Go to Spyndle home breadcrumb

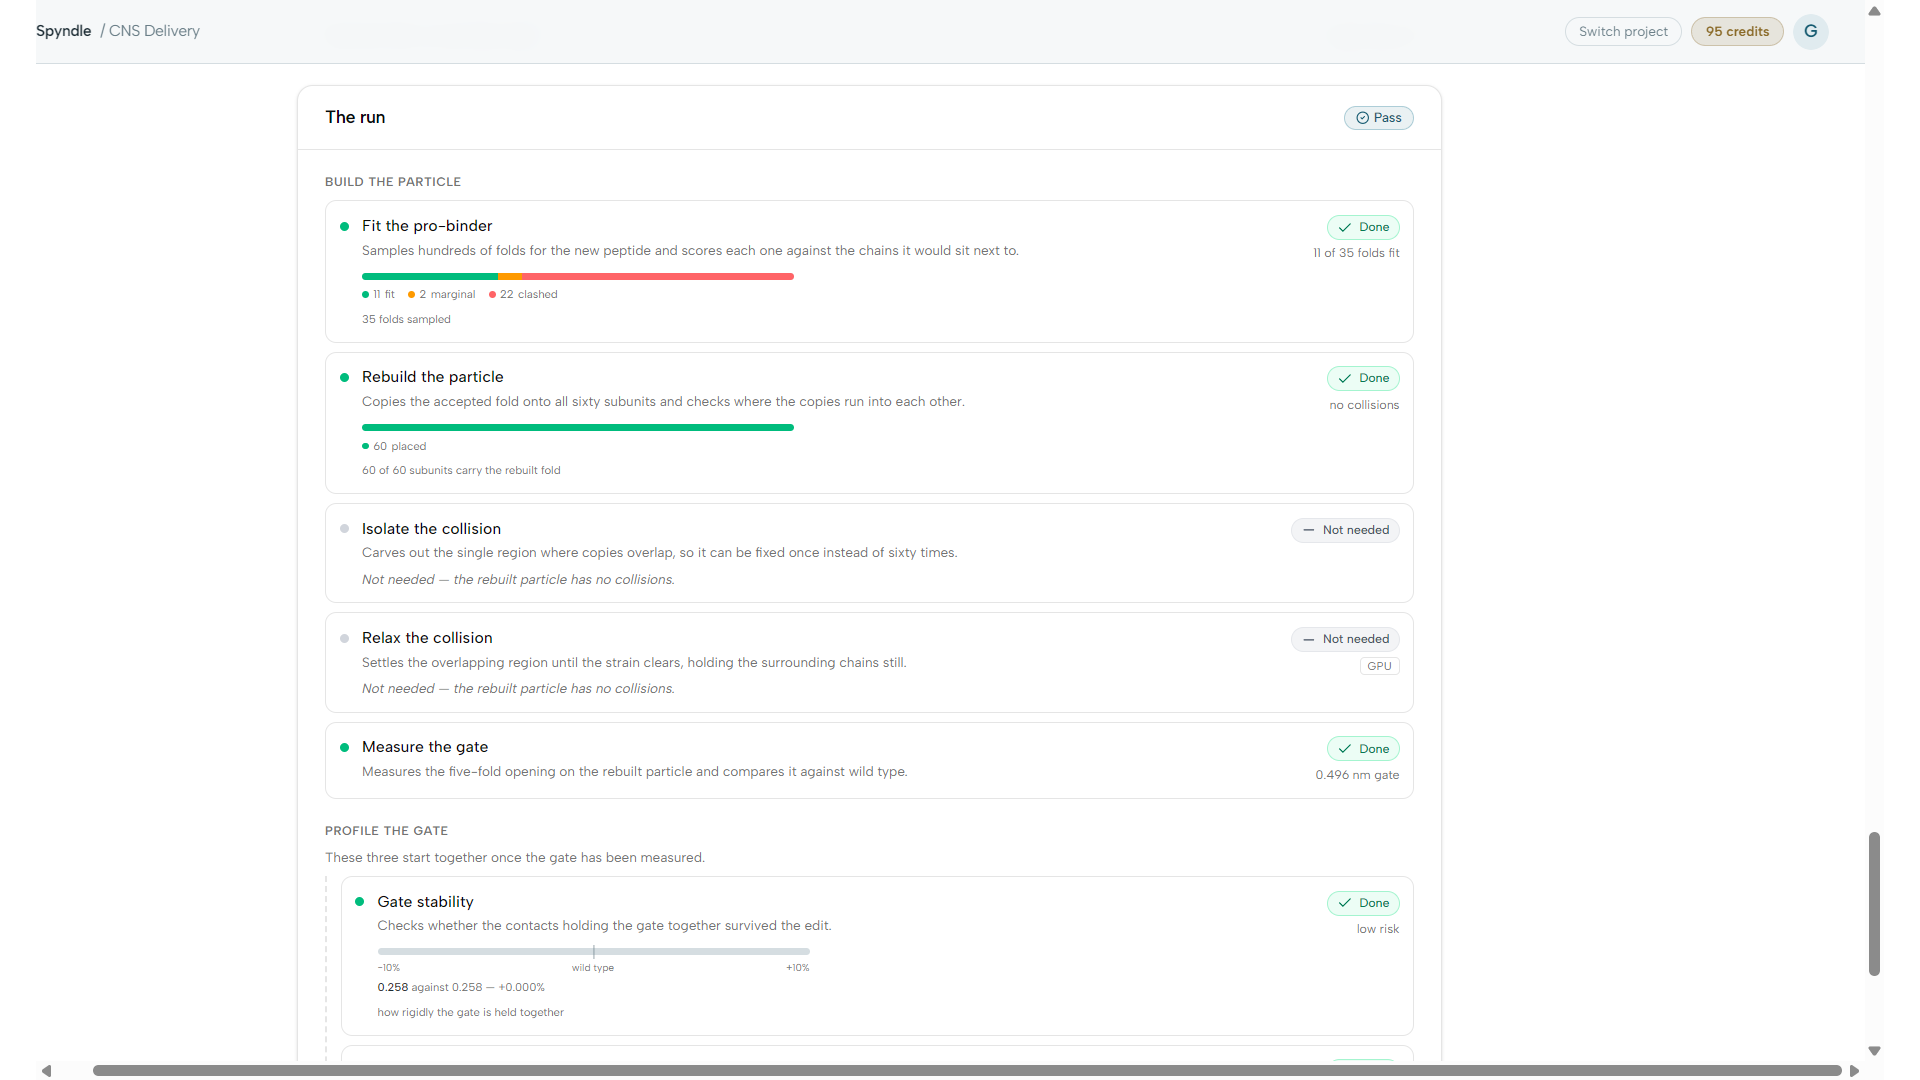(x=63, y=31)
